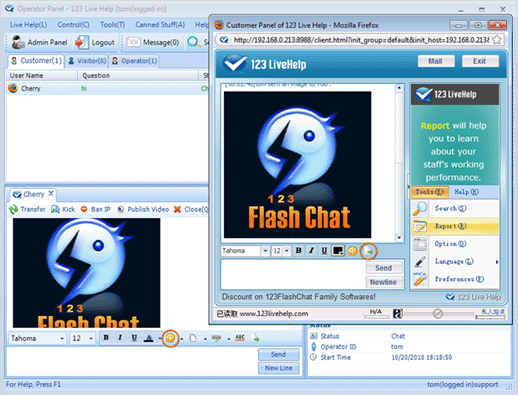Viewport: 518px width, 395px height.
Task: Click the Mail button in Customer Panel
Action: click(436, 61)
